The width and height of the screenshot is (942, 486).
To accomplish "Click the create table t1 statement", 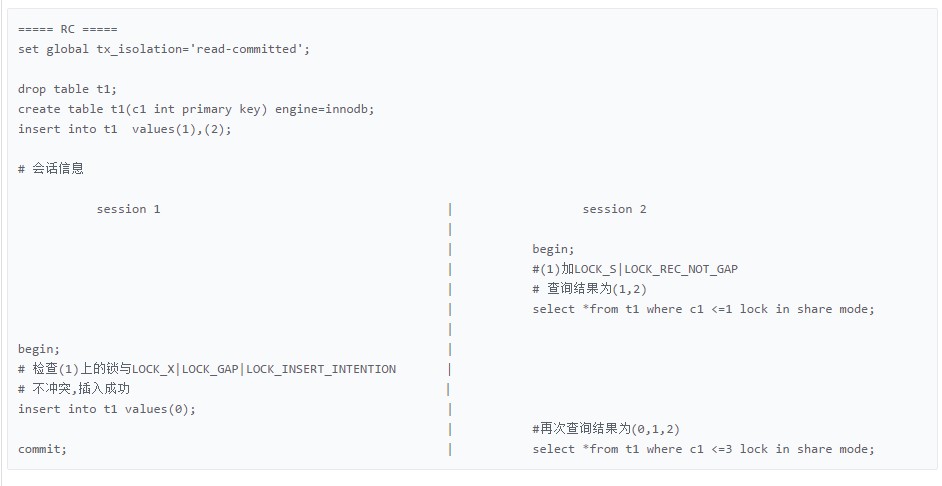I will tap(196, 109).
